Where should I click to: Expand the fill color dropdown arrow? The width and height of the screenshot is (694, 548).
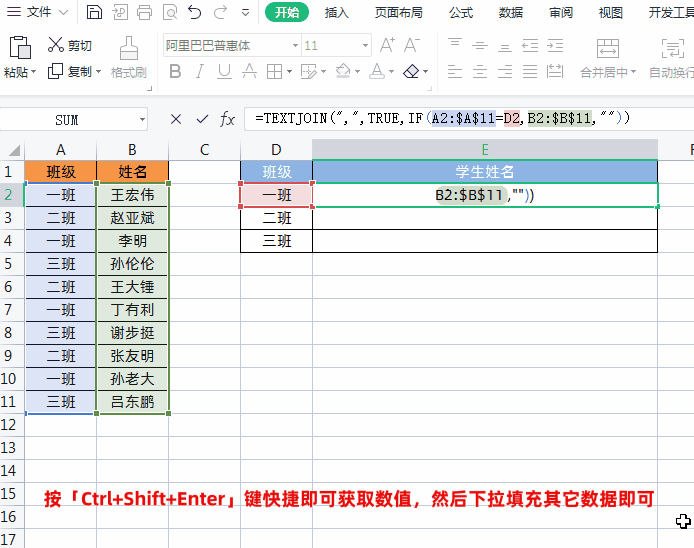358,71
